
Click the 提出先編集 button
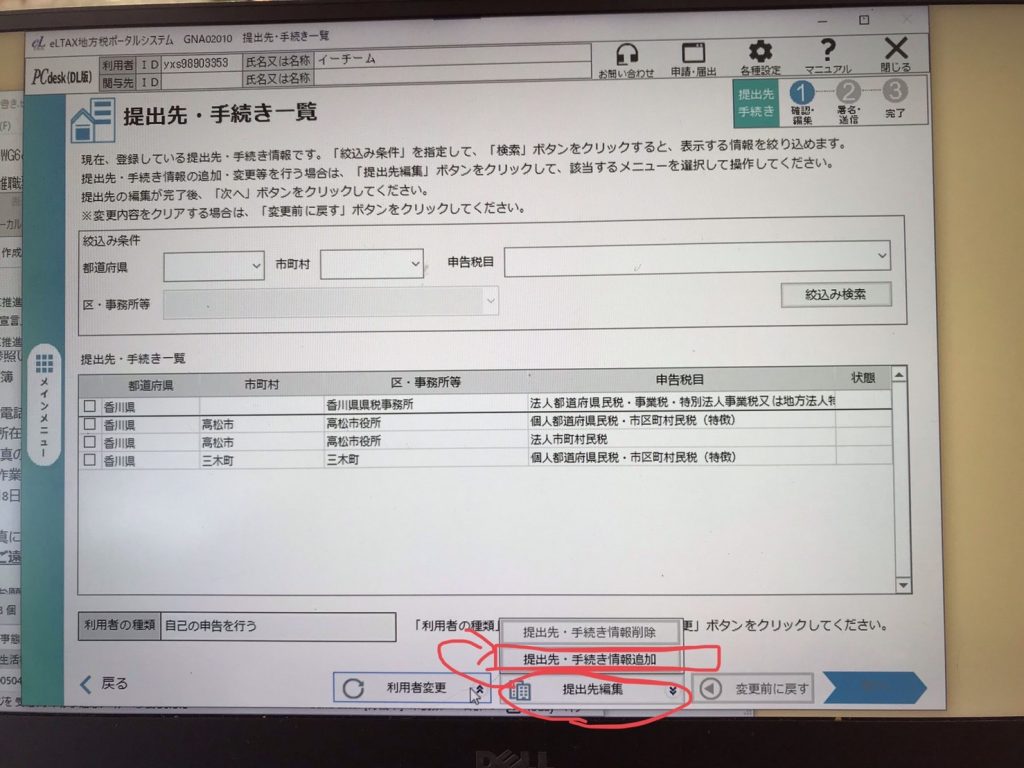click(x=593, y=690)
